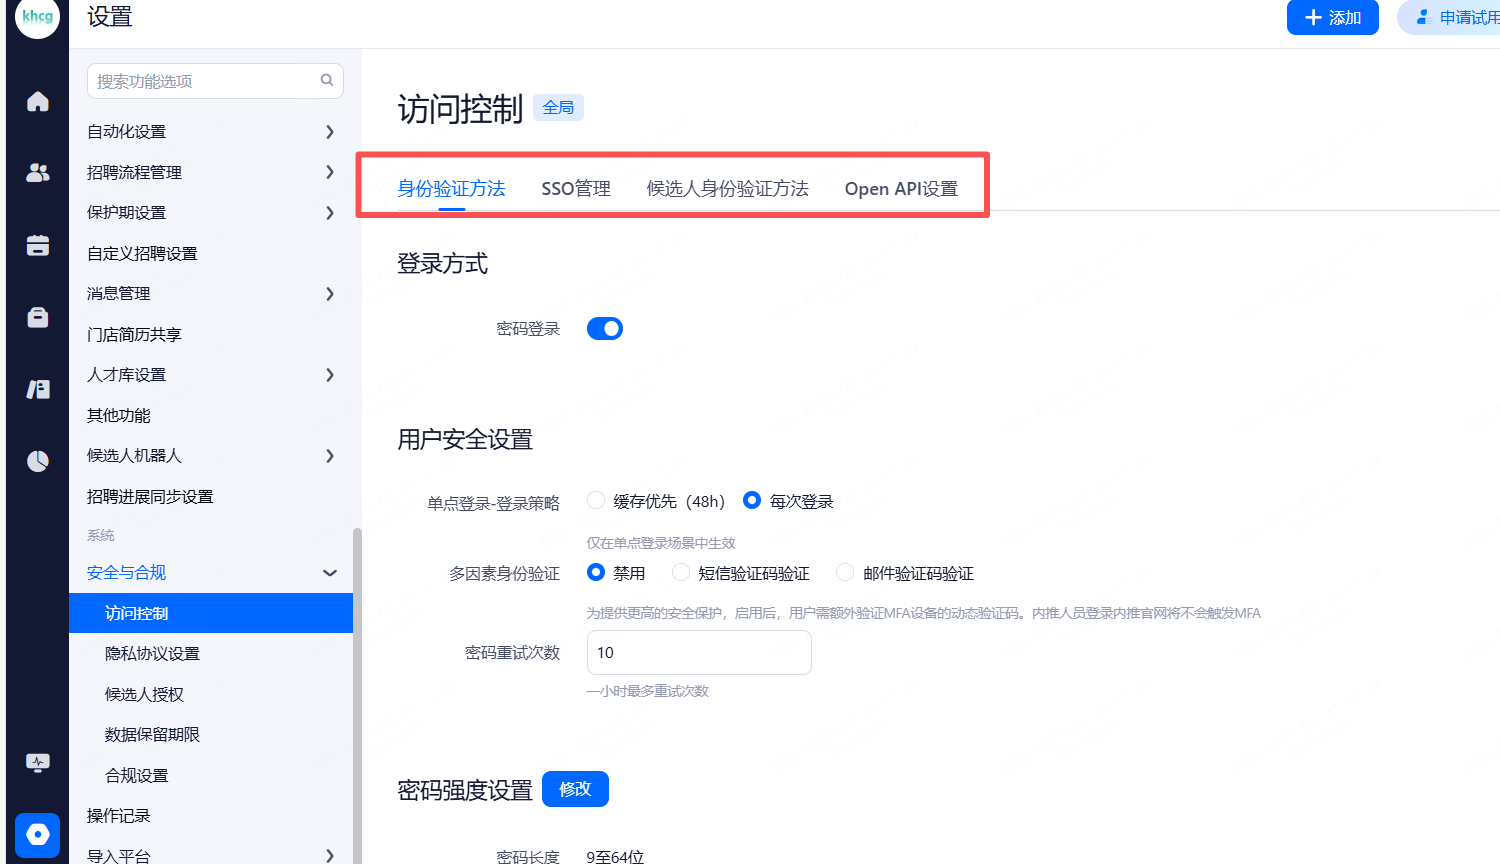Click the search magnifier icon in settings search
Screen dimensions: 1500x864
point(327,80)
